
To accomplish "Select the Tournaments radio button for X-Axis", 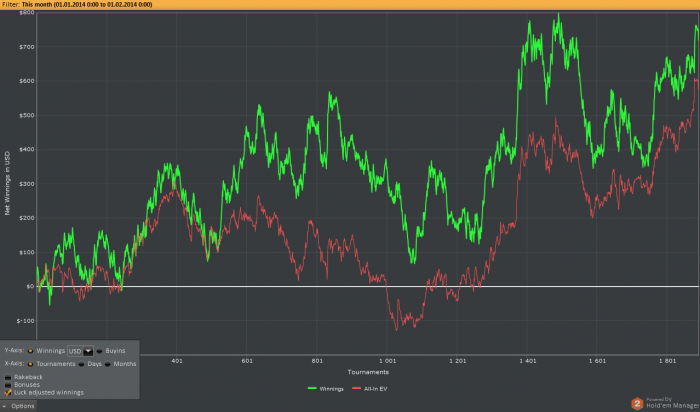I will pos(30,364).
